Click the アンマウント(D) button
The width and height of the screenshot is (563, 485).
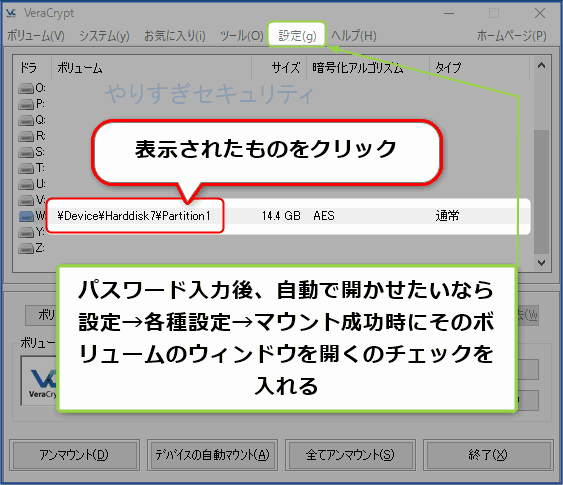(74, 455)
